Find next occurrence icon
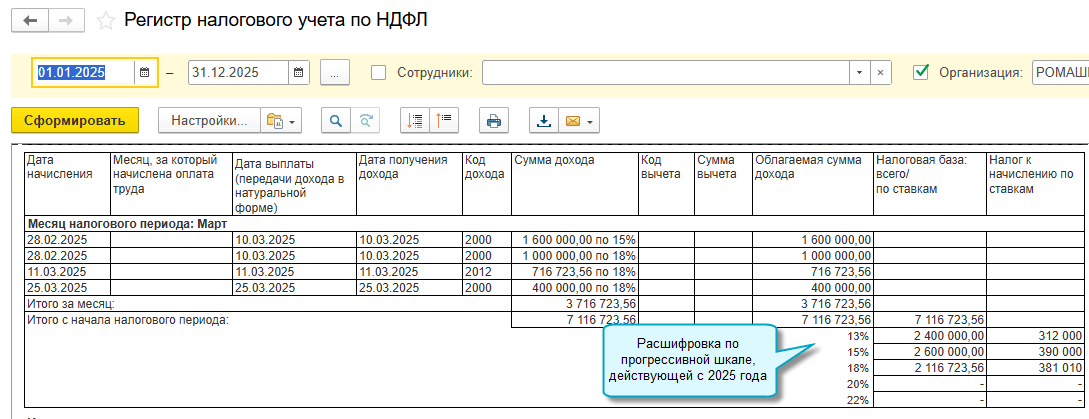The width and height of the screenshot is (1089, 419). (365, 120)
